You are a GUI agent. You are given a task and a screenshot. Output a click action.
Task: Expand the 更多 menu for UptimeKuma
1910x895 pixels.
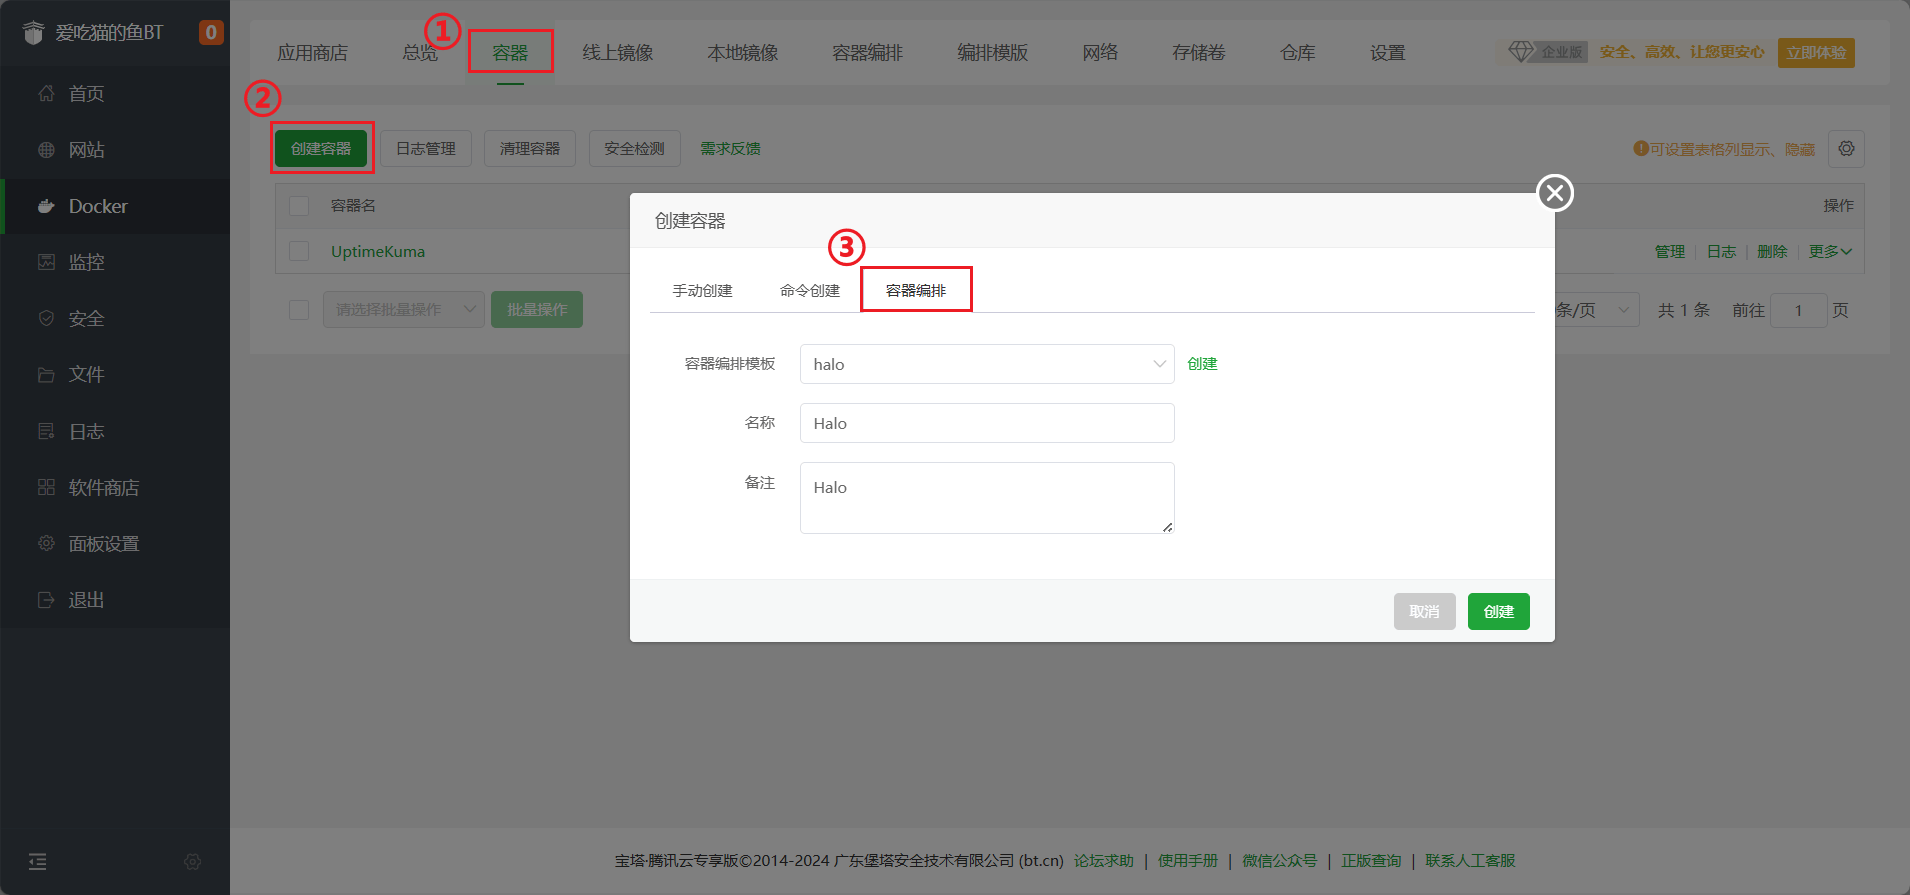pos(1829,252)
